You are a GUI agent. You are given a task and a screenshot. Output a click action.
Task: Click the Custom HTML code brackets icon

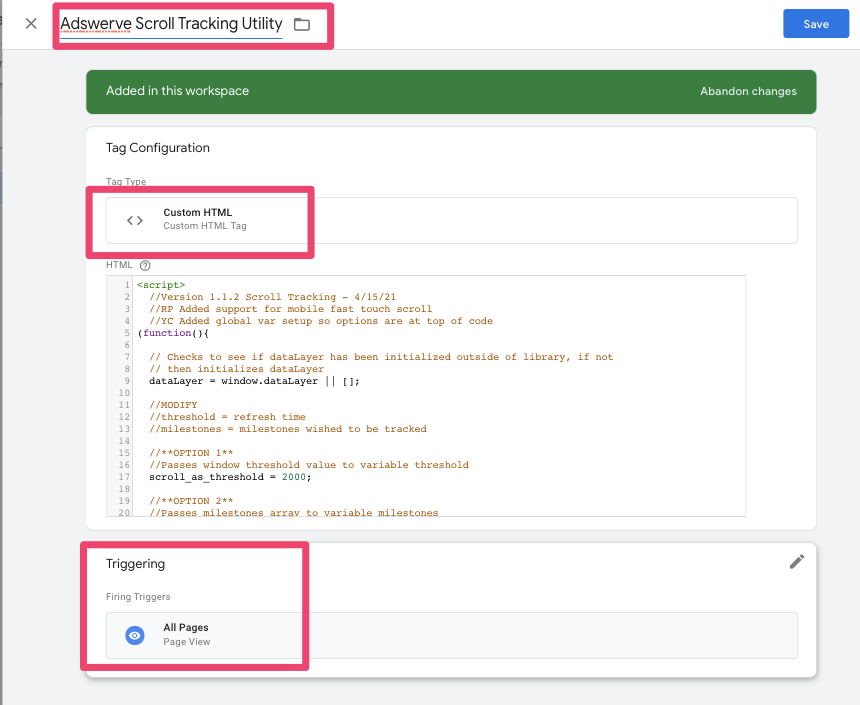[x=135, y=220]
